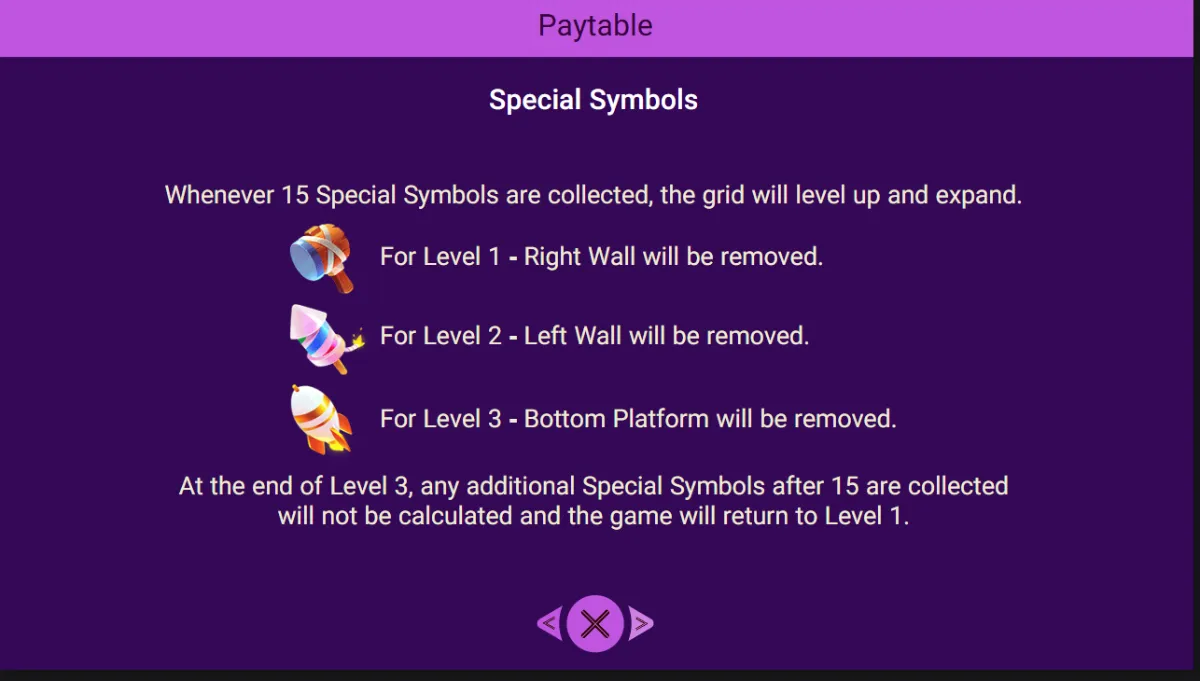The image size is (1200, 681).
Task: Tap the rocket special symbol icon
Action: (320, 420)
